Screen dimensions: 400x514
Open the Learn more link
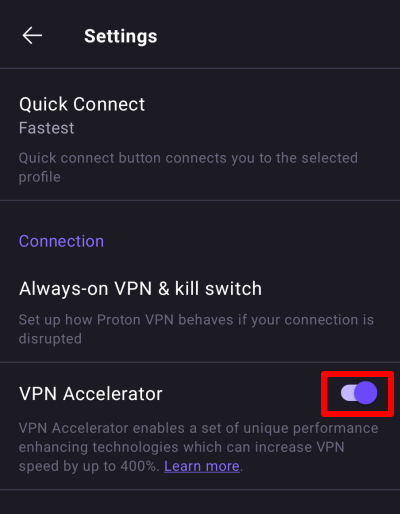coord(202,466)
